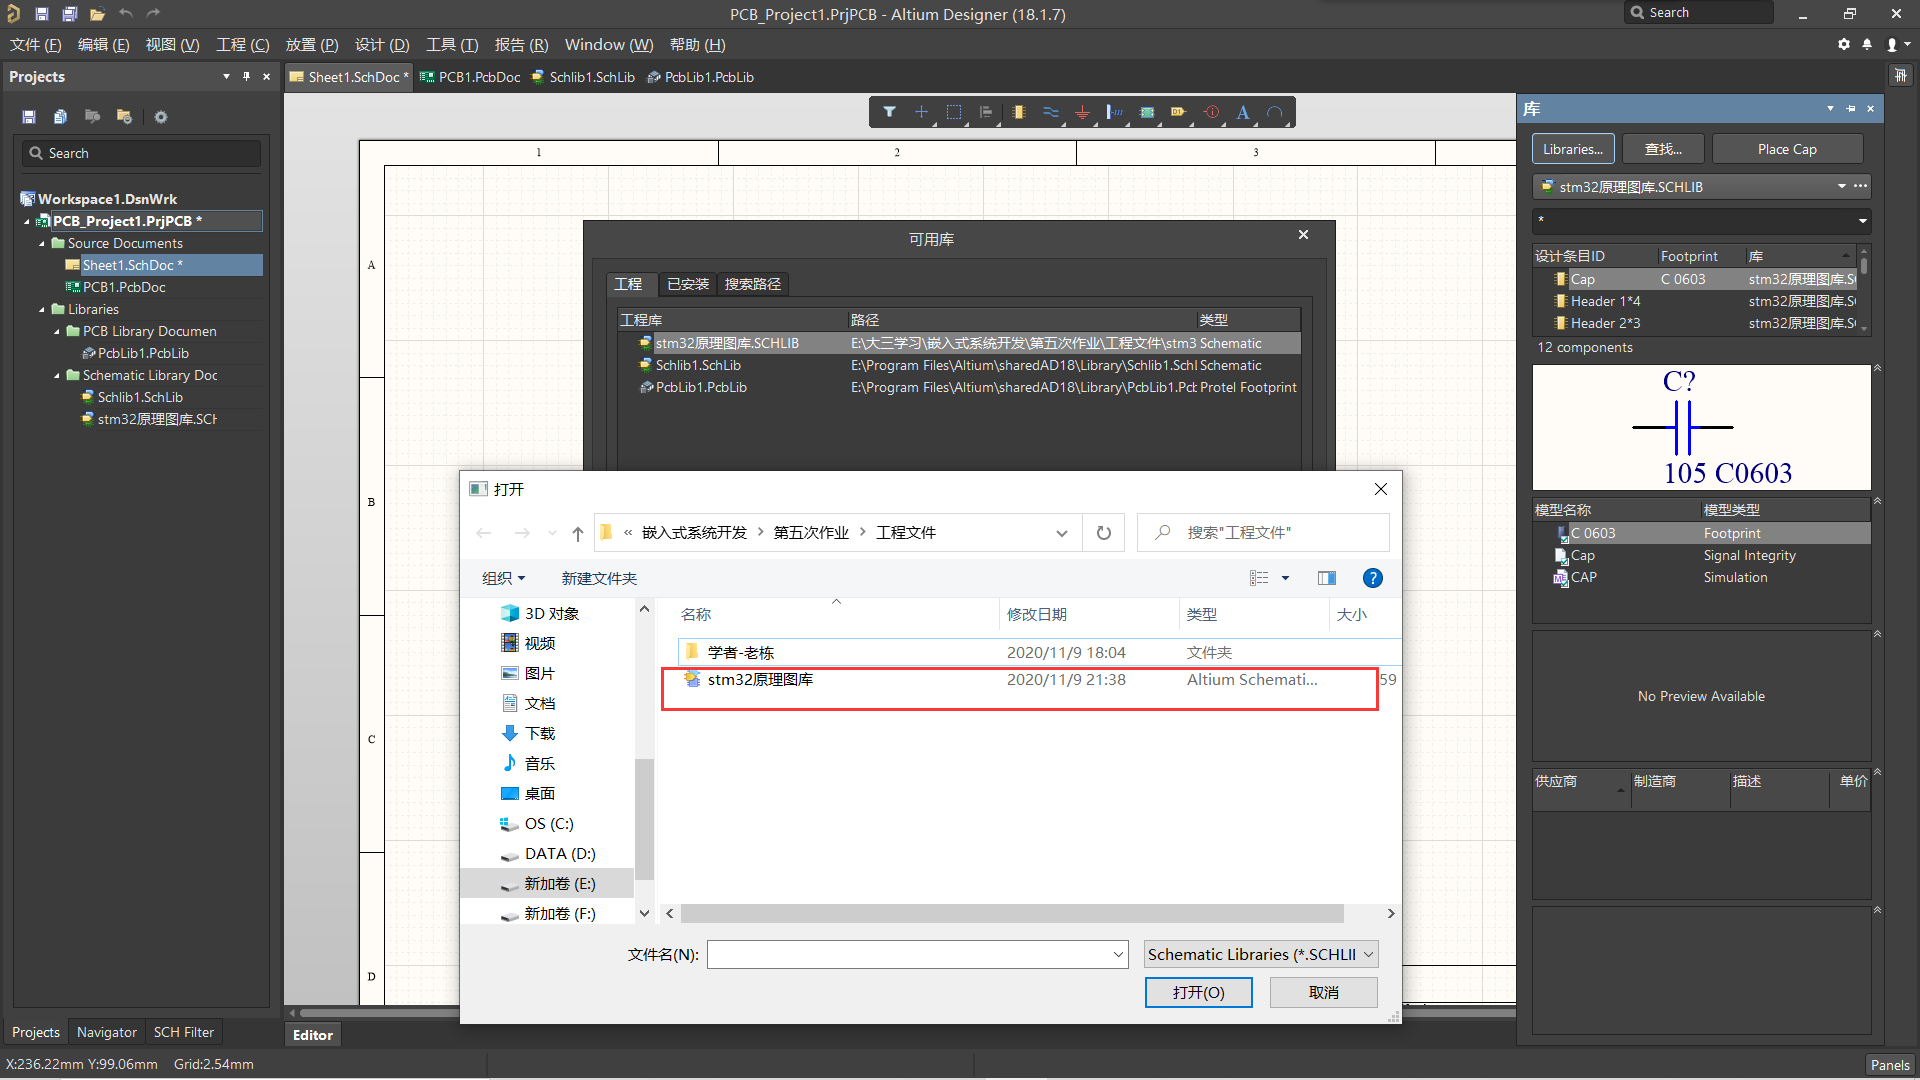Select the place text string tool
The height and width of the screenshot is (1080, 1920).
click(x=1243, y=112)
